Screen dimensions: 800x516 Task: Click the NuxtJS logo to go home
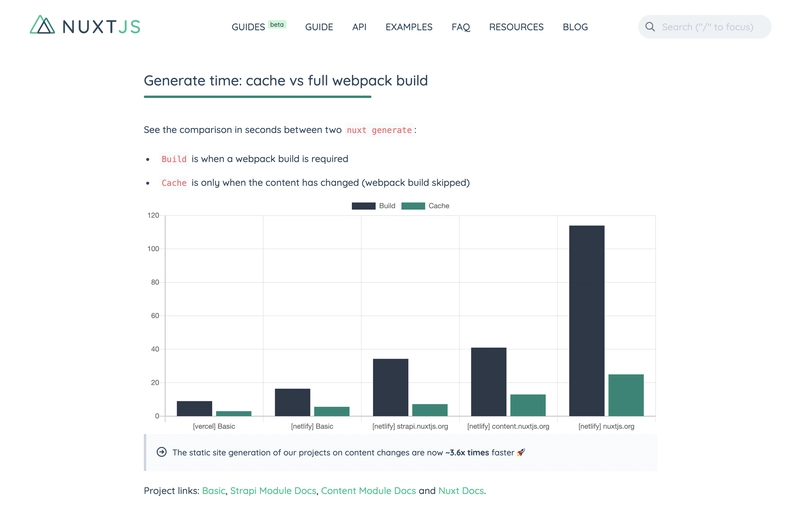pyautogui.click(x=85, y=26)
